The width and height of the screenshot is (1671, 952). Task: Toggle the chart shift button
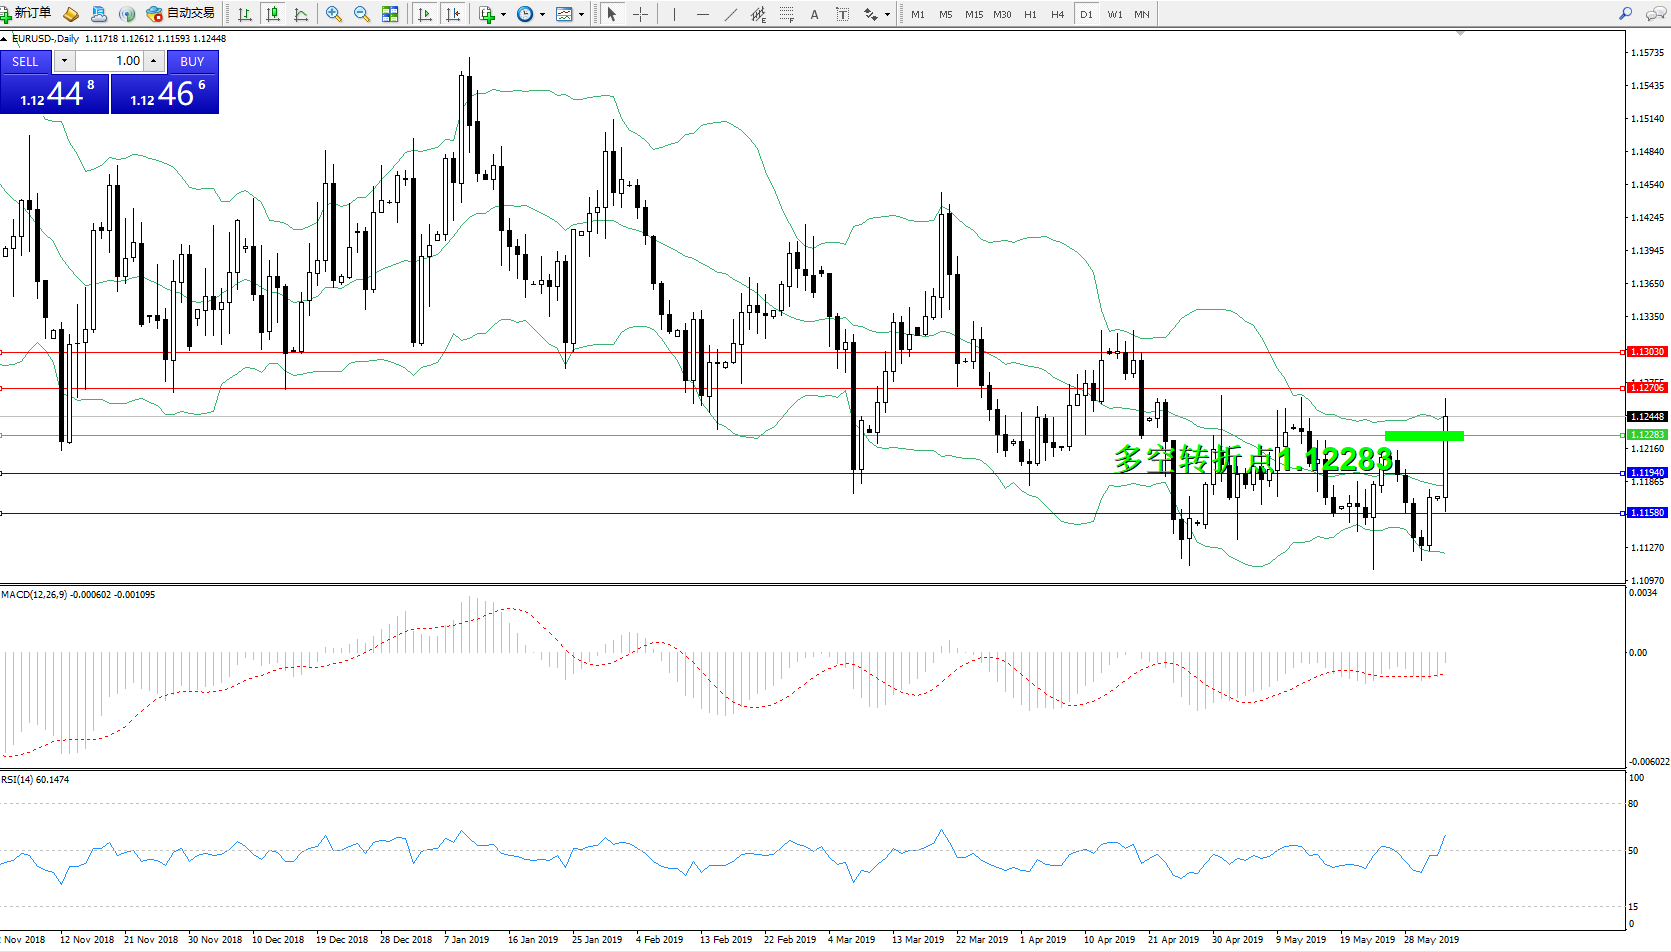pyautogui.click(x=453, y=14)
